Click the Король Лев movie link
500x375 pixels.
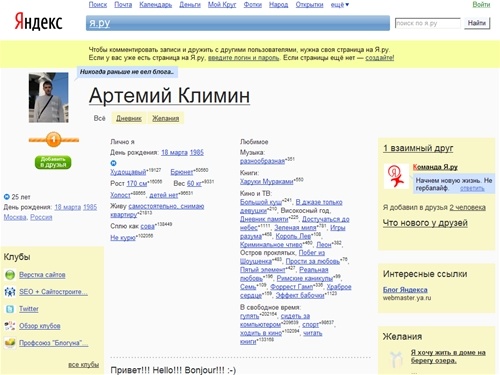(293, 236)
